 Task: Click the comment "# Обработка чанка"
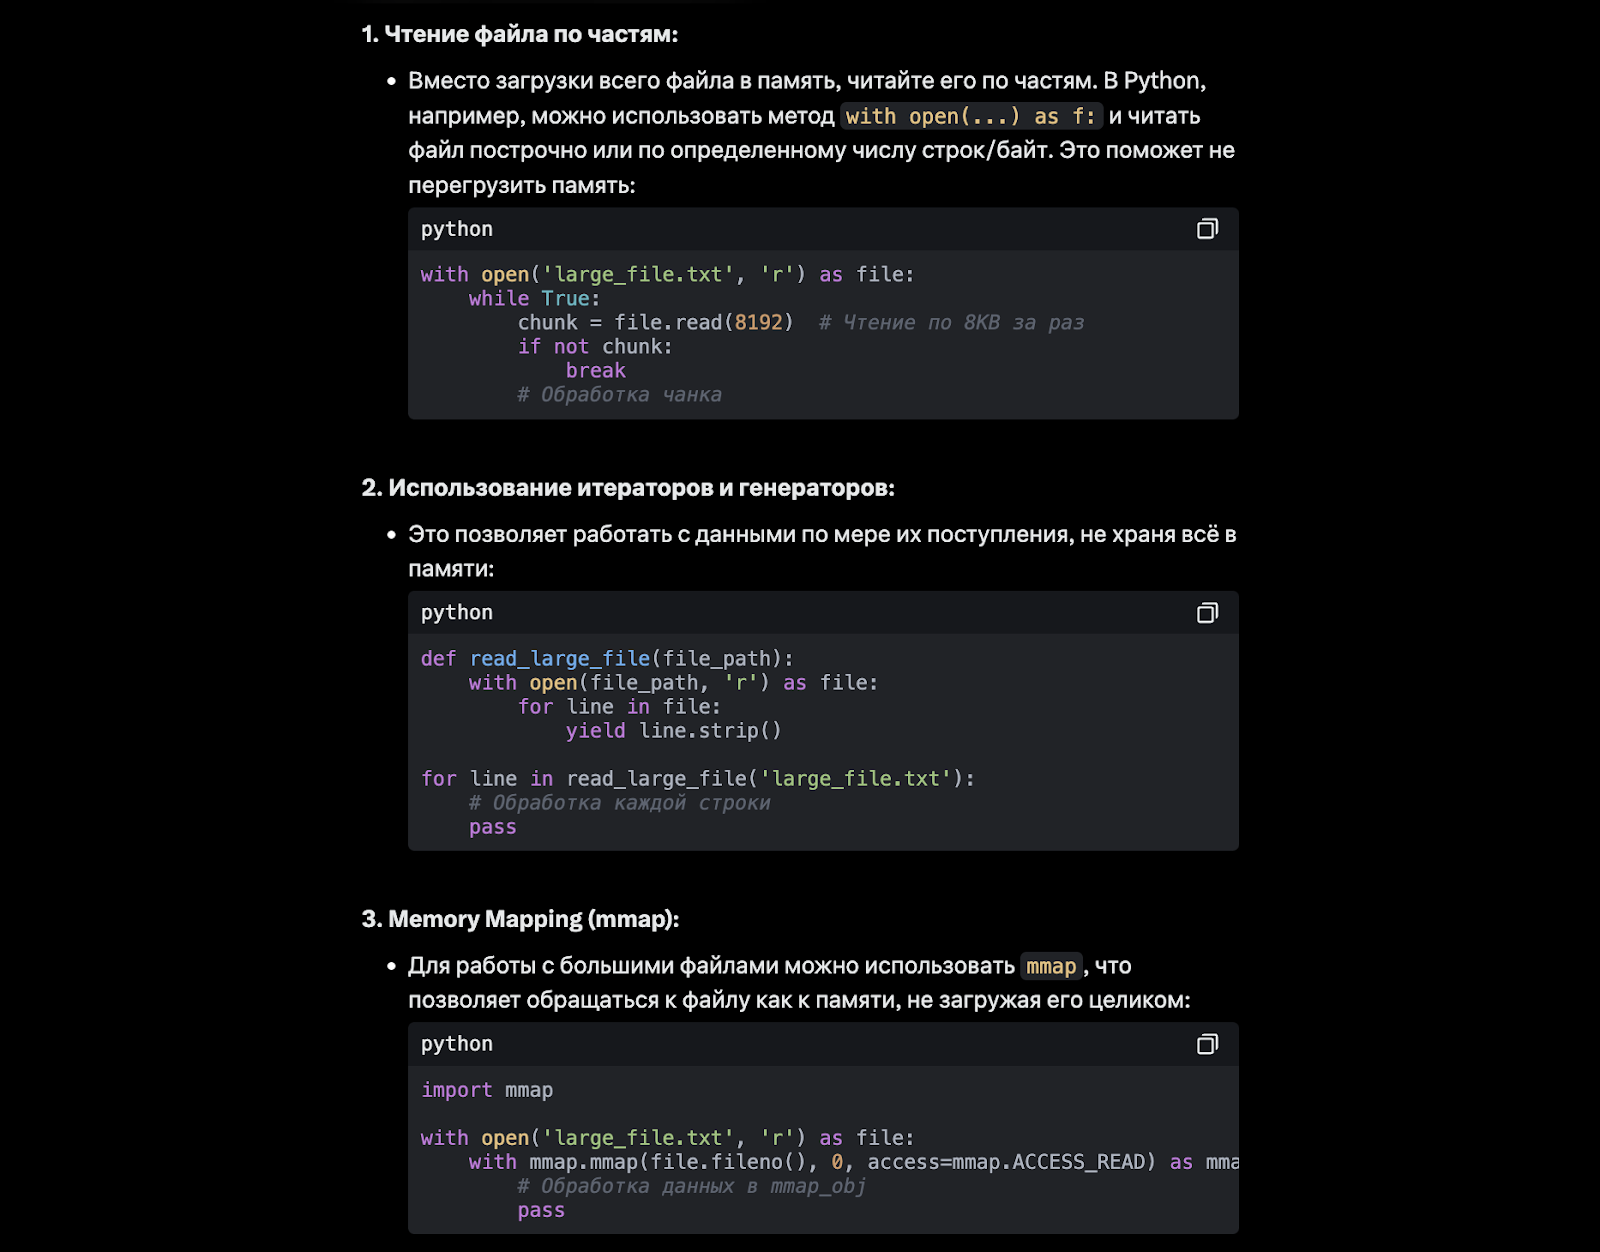[x=619, y=395]
